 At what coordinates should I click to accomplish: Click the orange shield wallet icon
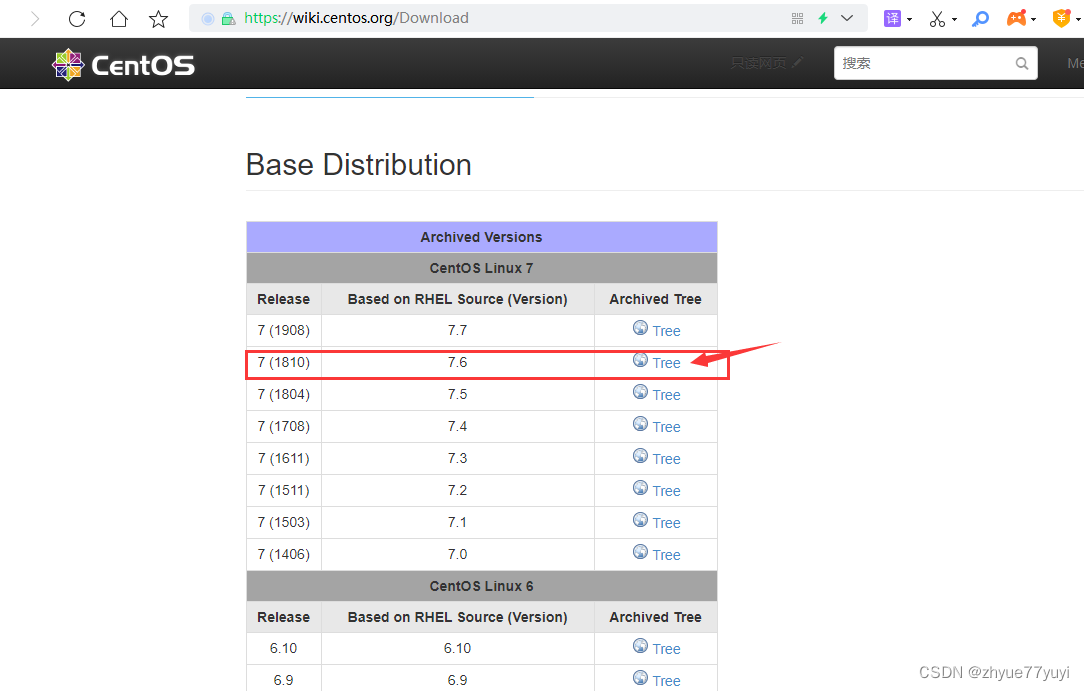tap(1061, 19)
